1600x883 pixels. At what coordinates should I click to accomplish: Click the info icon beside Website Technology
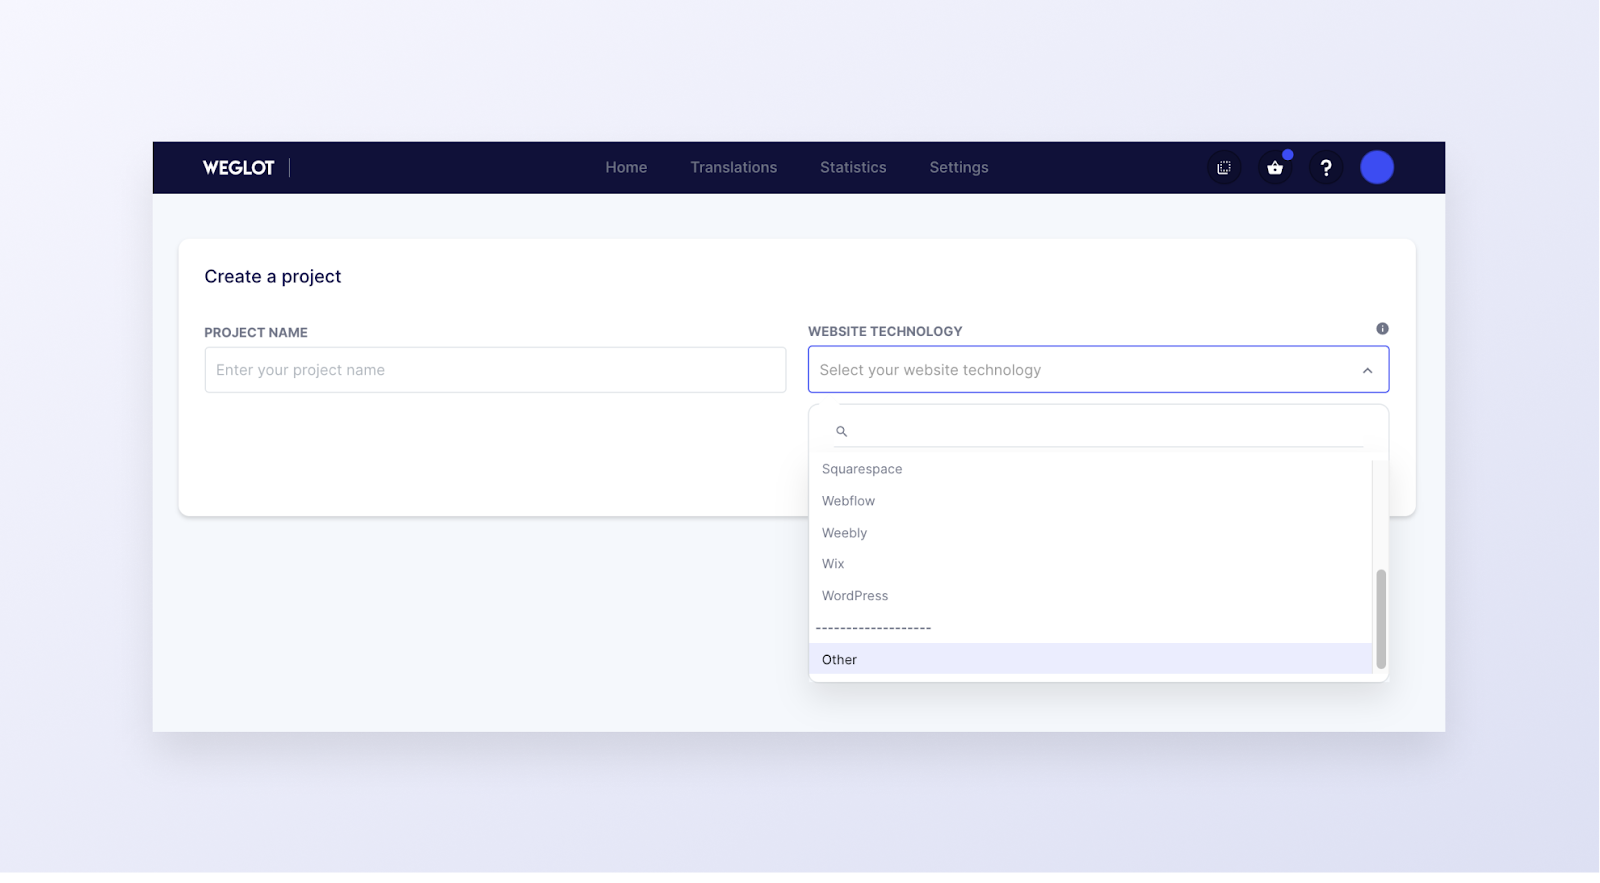(x=1382, y=329)
